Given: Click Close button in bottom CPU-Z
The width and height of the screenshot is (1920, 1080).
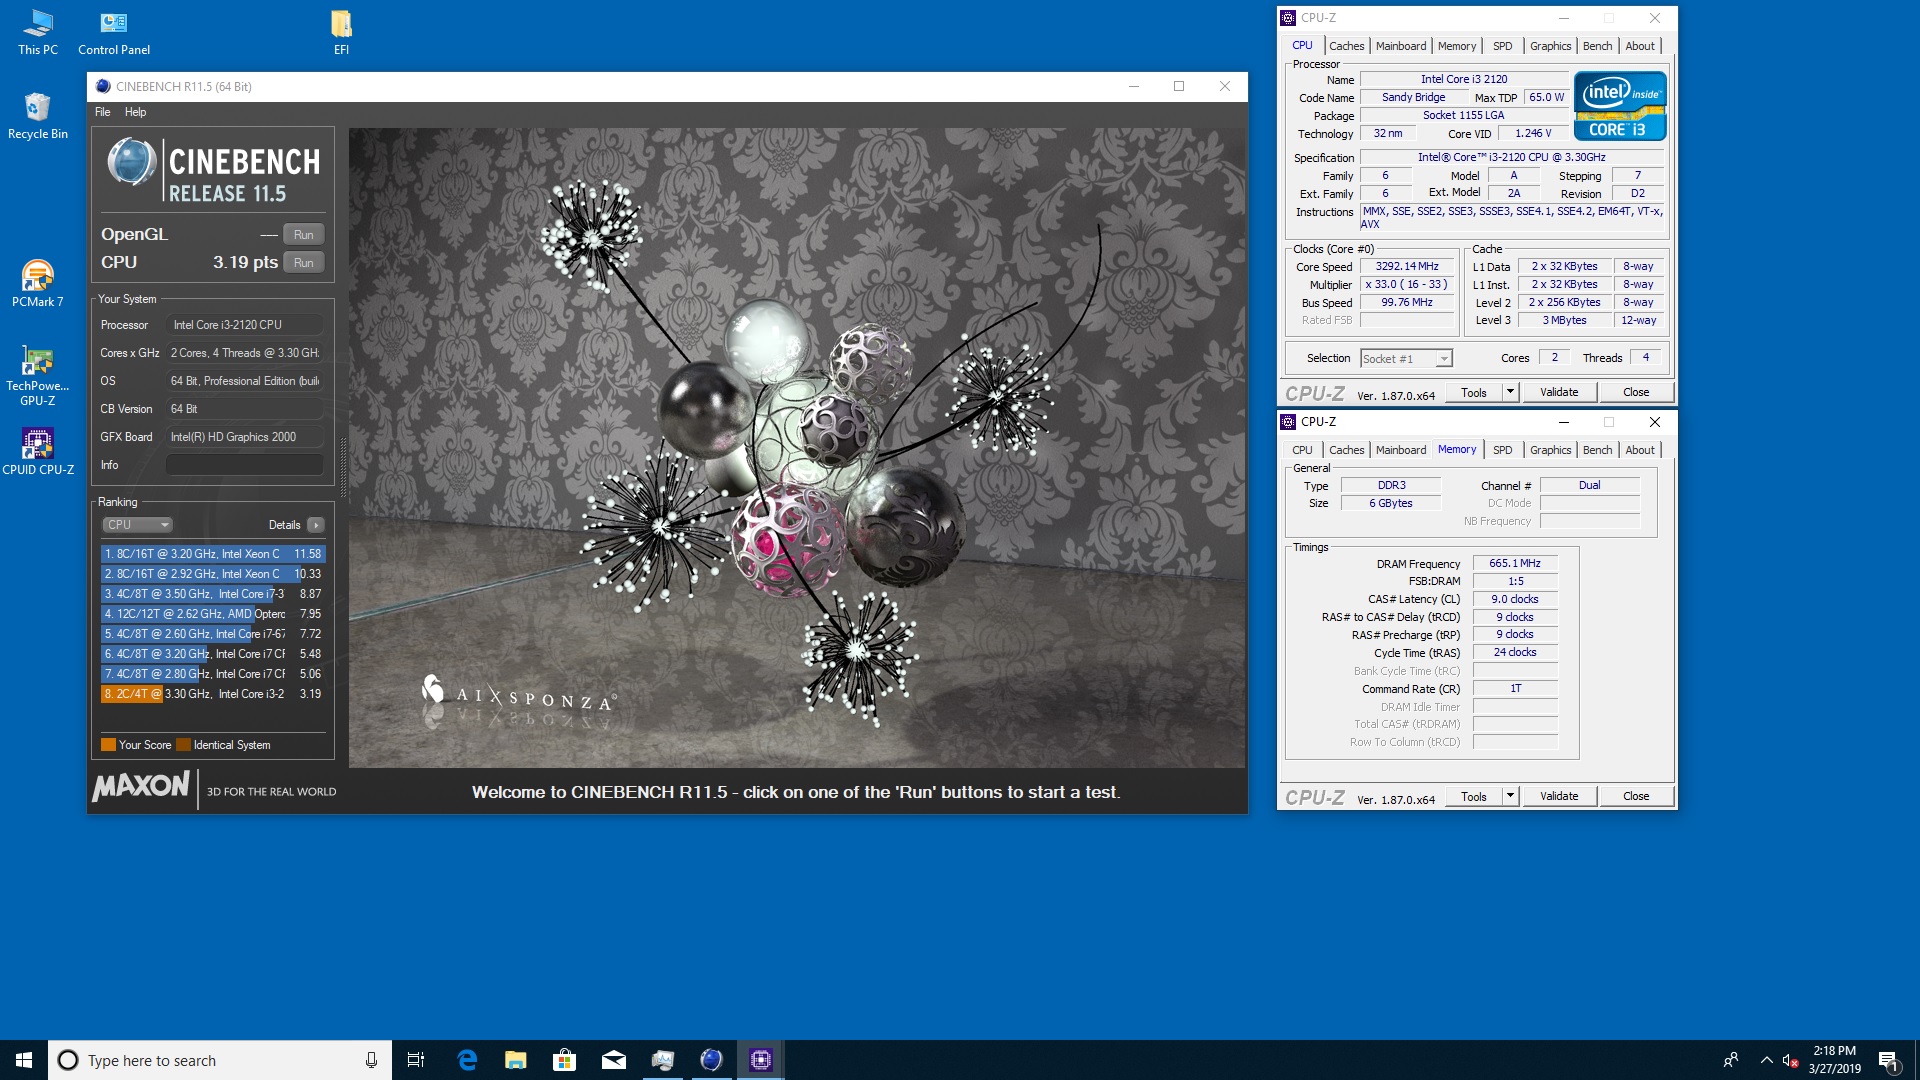Looking at the screenshot, I should click(1636, 797).
